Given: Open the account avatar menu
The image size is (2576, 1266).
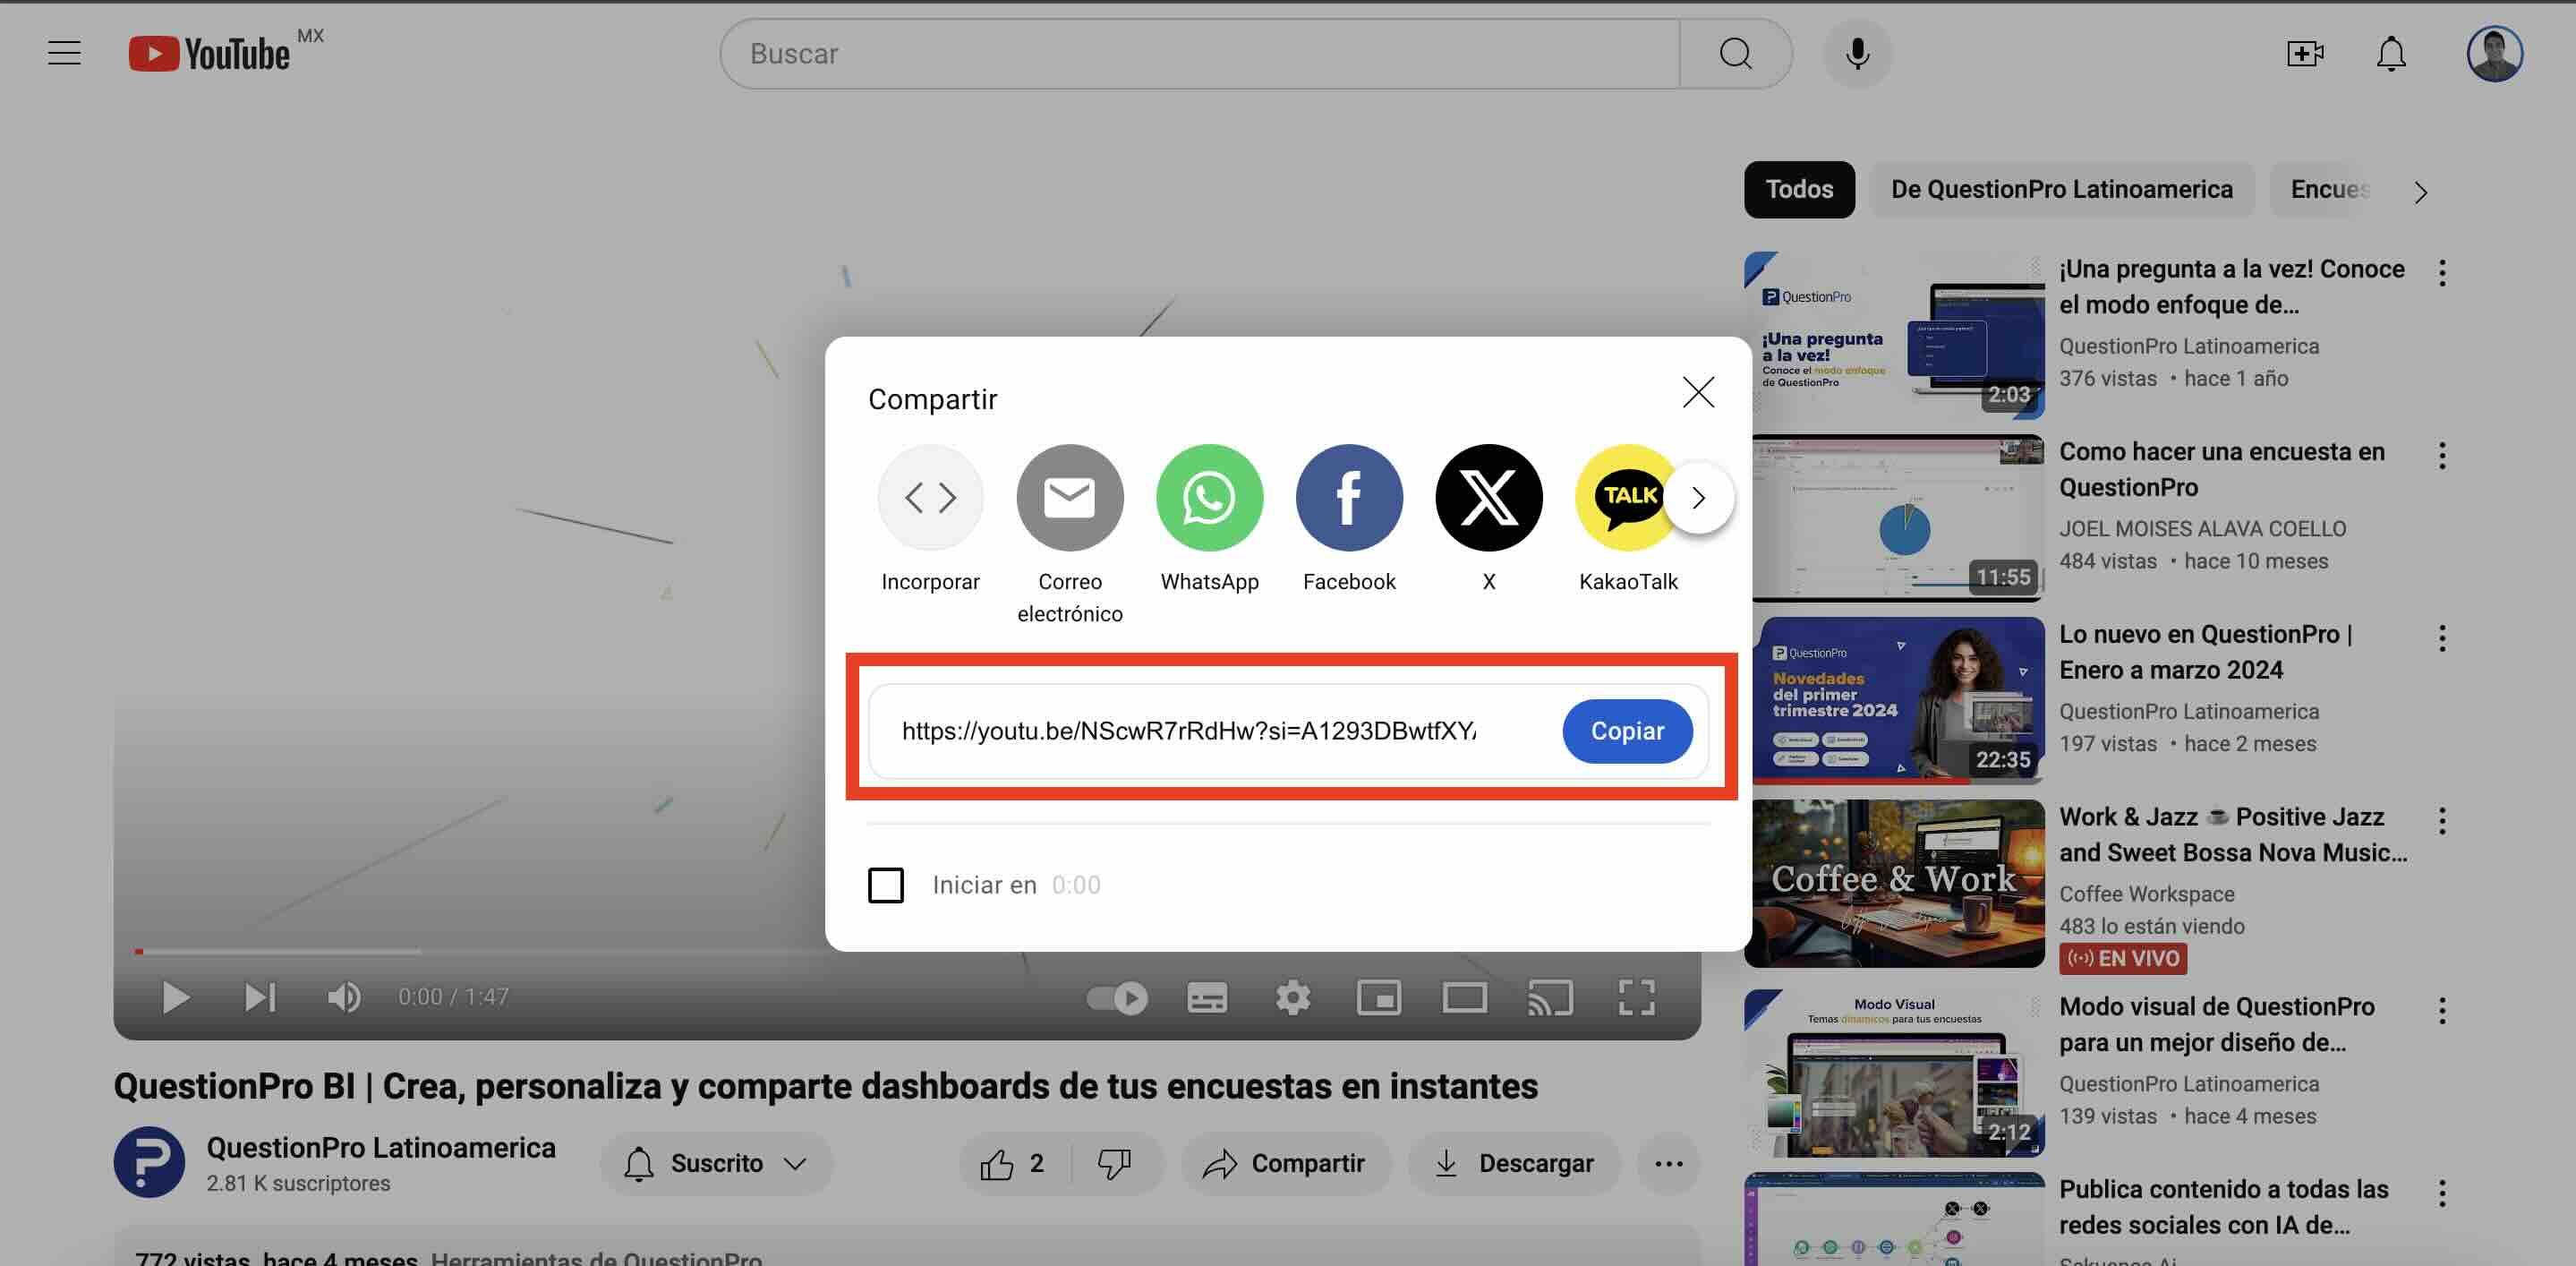Looking at the screenshot, I should 2494,54.
